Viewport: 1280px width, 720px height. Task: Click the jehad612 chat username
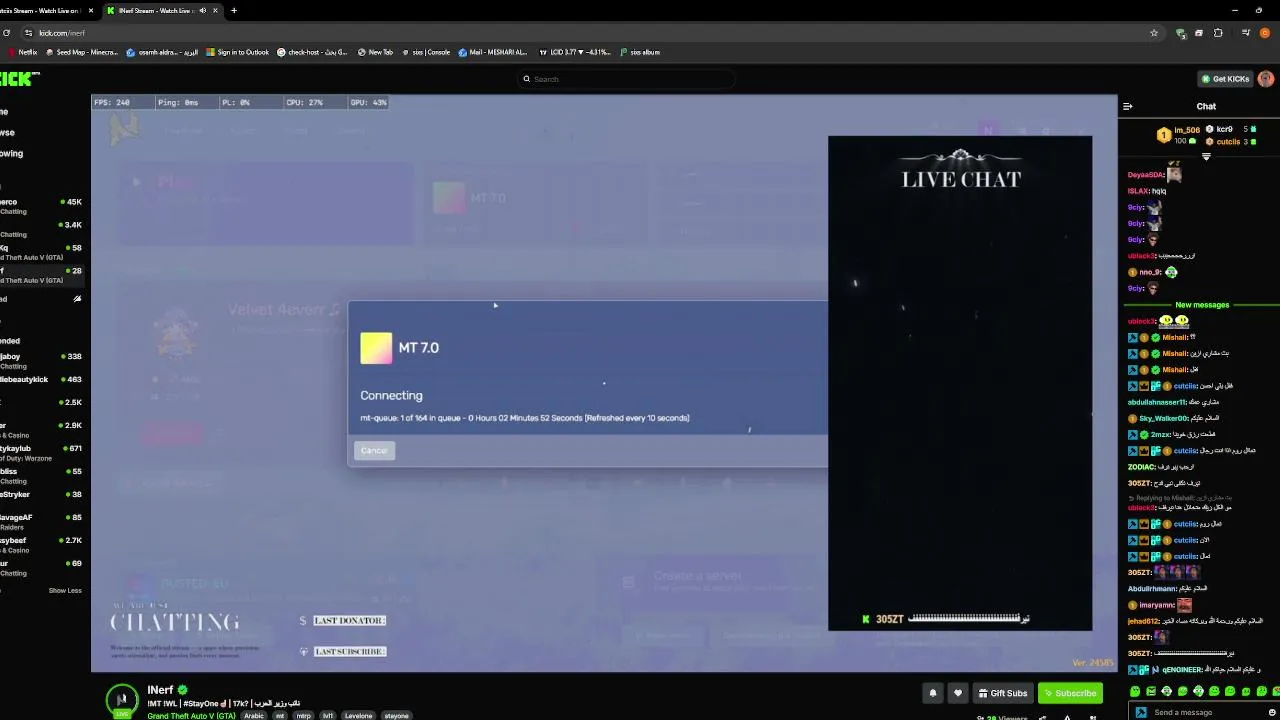click(x=1143, y=621)
